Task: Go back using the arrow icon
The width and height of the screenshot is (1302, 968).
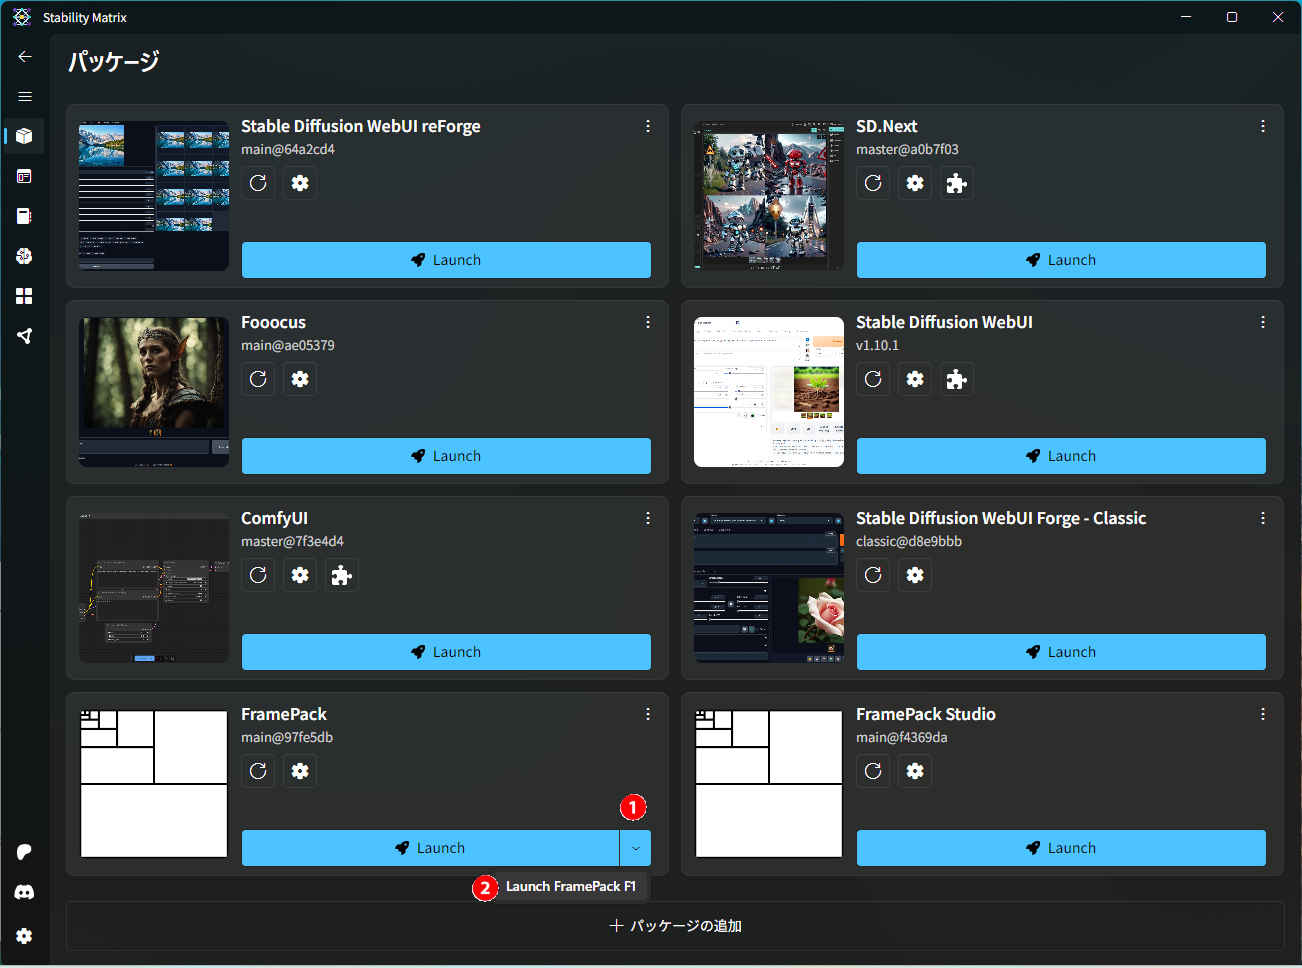Action: tap(25, 56)
